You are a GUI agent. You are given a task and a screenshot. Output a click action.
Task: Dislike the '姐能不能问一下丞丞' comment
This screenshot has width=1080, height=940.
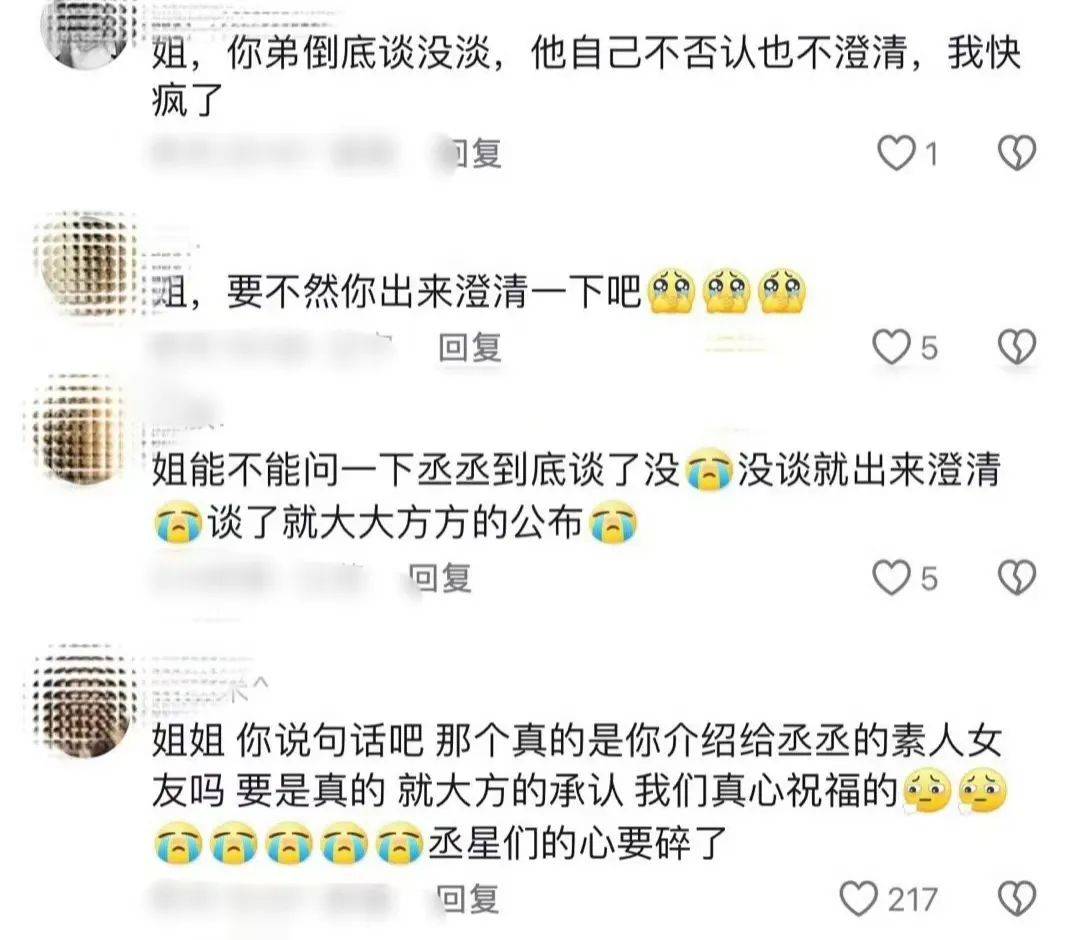1017,577
